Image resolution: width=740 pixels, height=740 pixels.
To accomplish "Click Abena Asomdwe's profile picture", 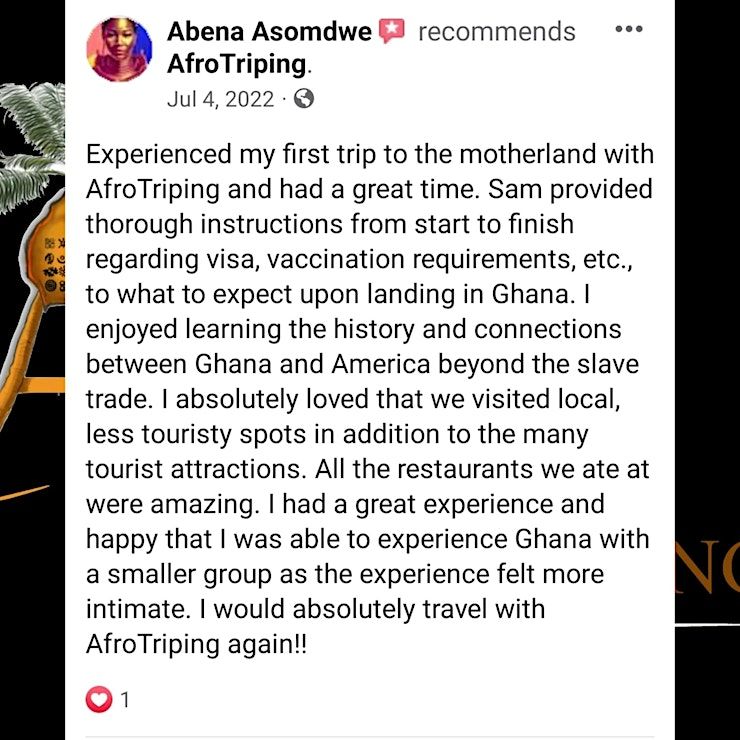I will (x=120, y=48).
